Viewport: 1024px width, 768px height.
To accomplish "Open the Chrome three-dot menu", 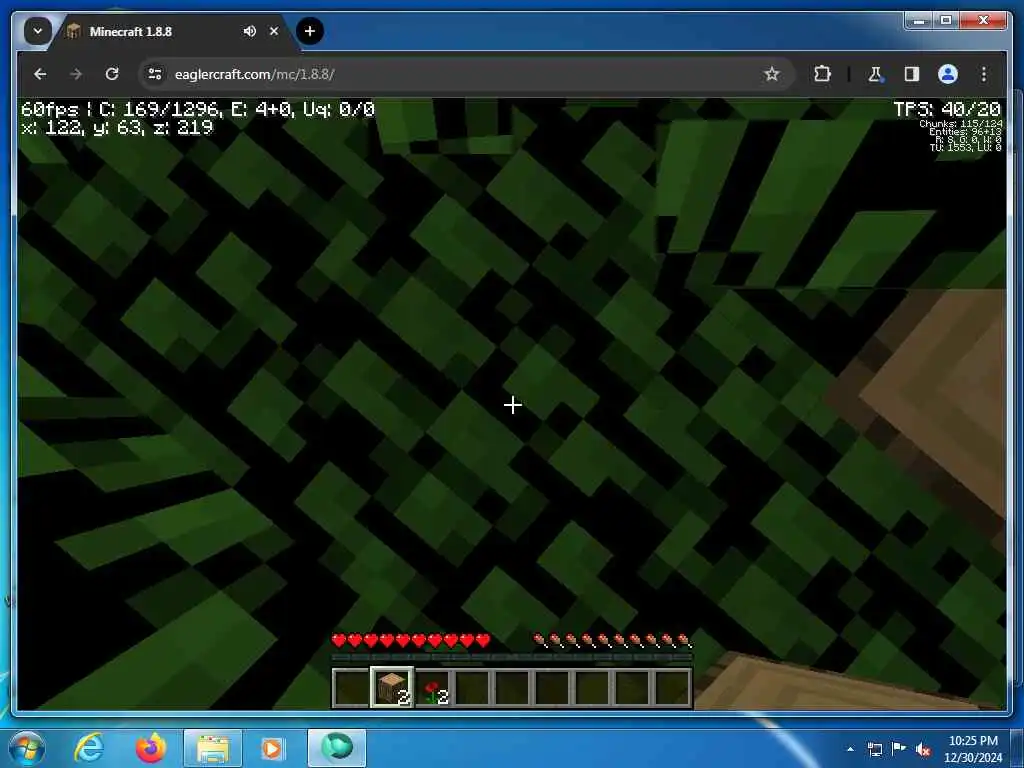I will coord(984,74).
